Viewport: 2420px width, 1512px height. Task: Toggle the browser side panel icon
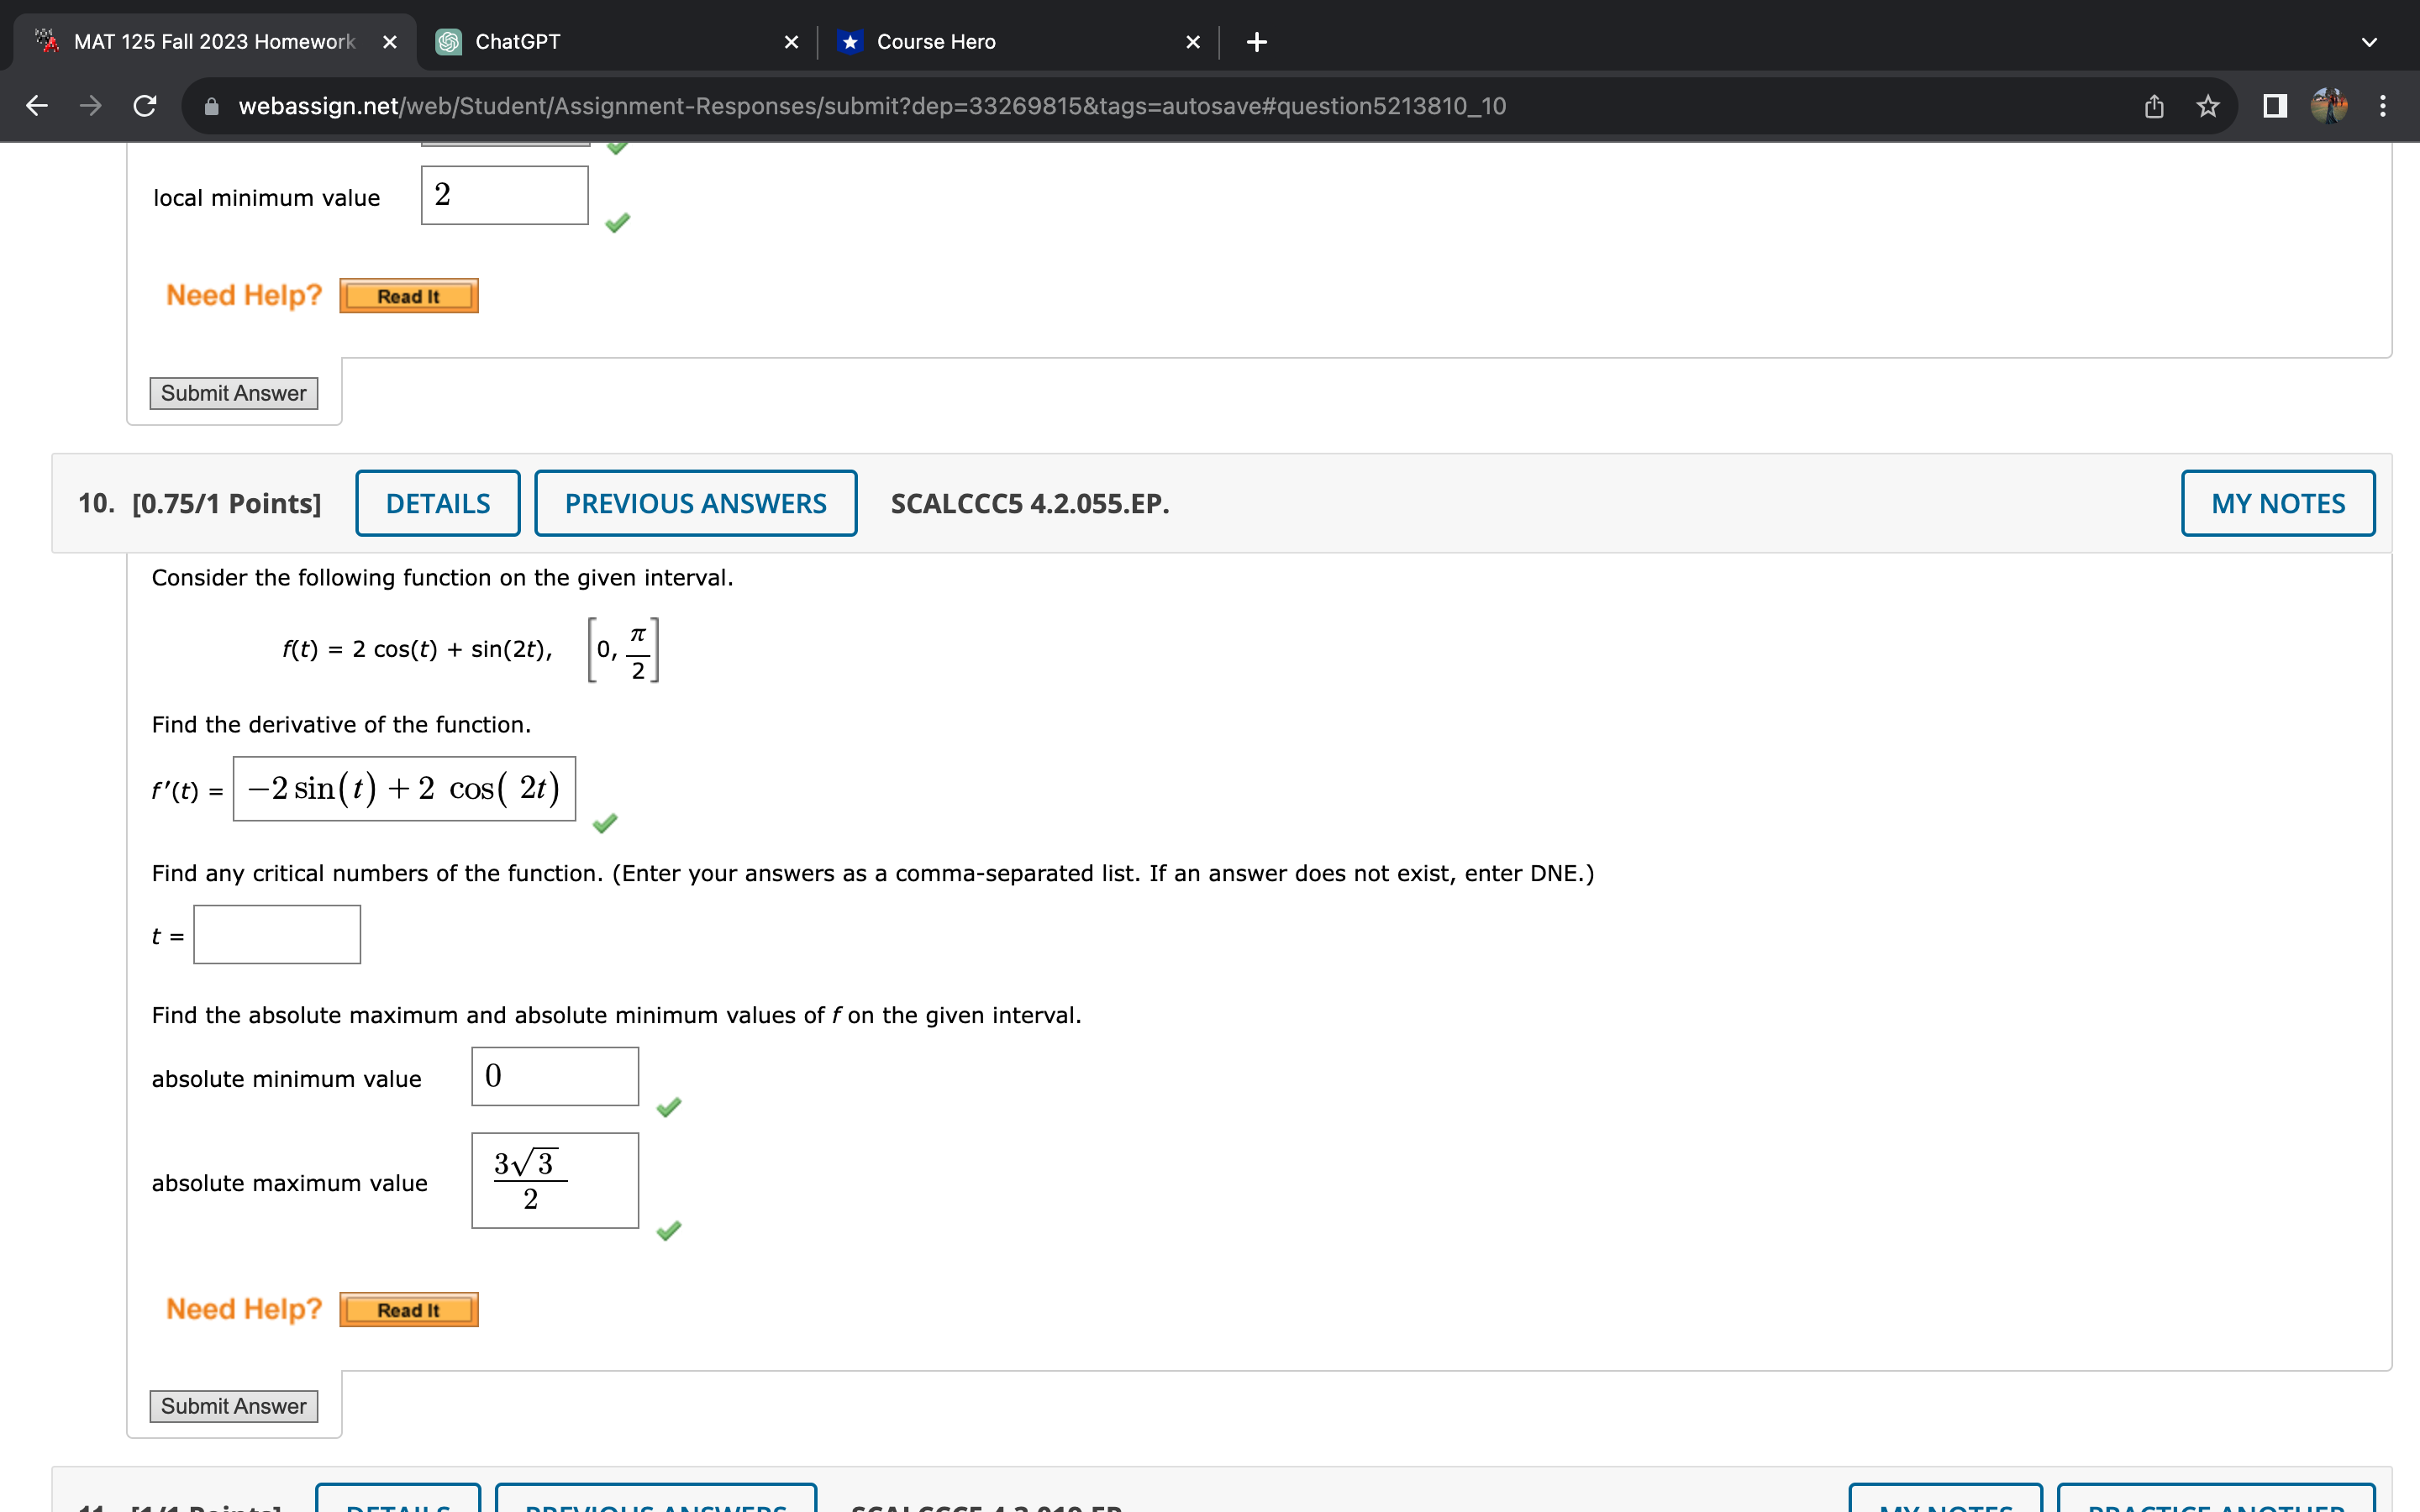coord(2275,106)
